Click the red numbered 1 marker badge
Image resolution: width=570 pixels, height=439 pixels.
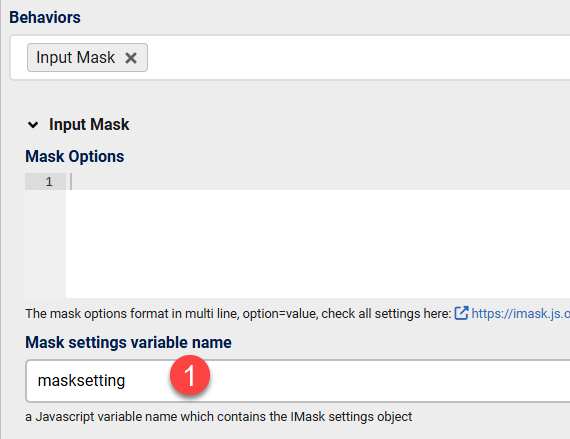tap(190, 375)
